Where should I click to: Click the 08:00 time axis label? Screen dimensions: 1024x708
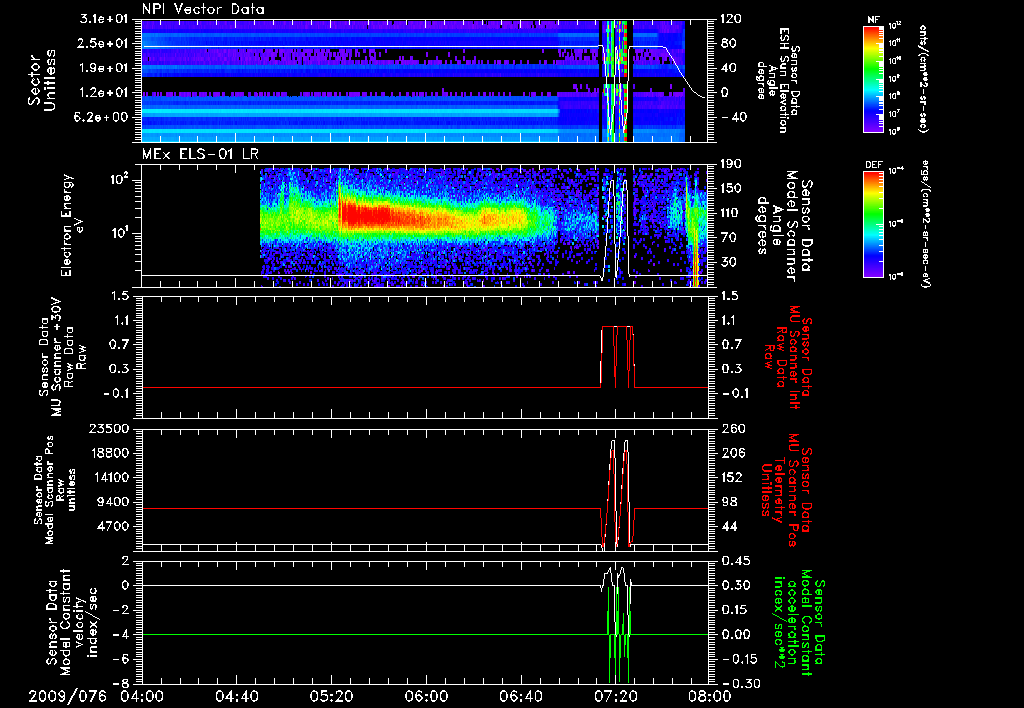709,696
